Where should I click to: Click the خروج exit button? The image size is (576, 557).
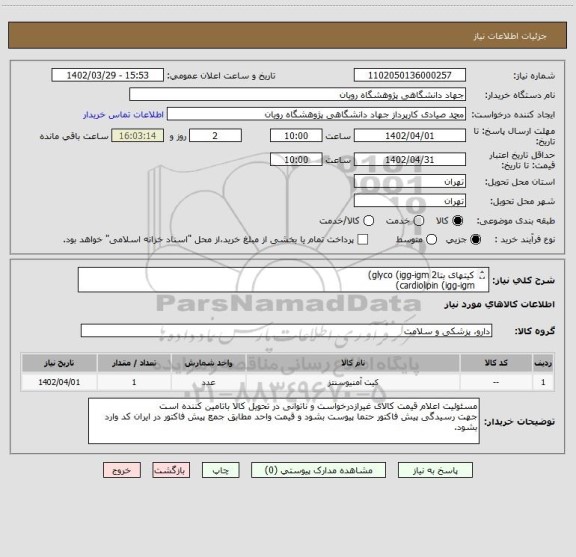tap(122, 470)
